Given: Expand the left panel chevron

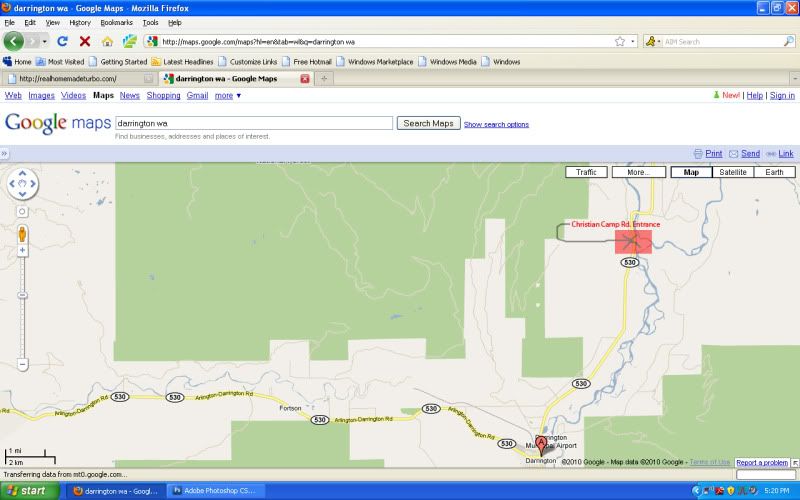Looking at the screenshot, I should [4, 153].
